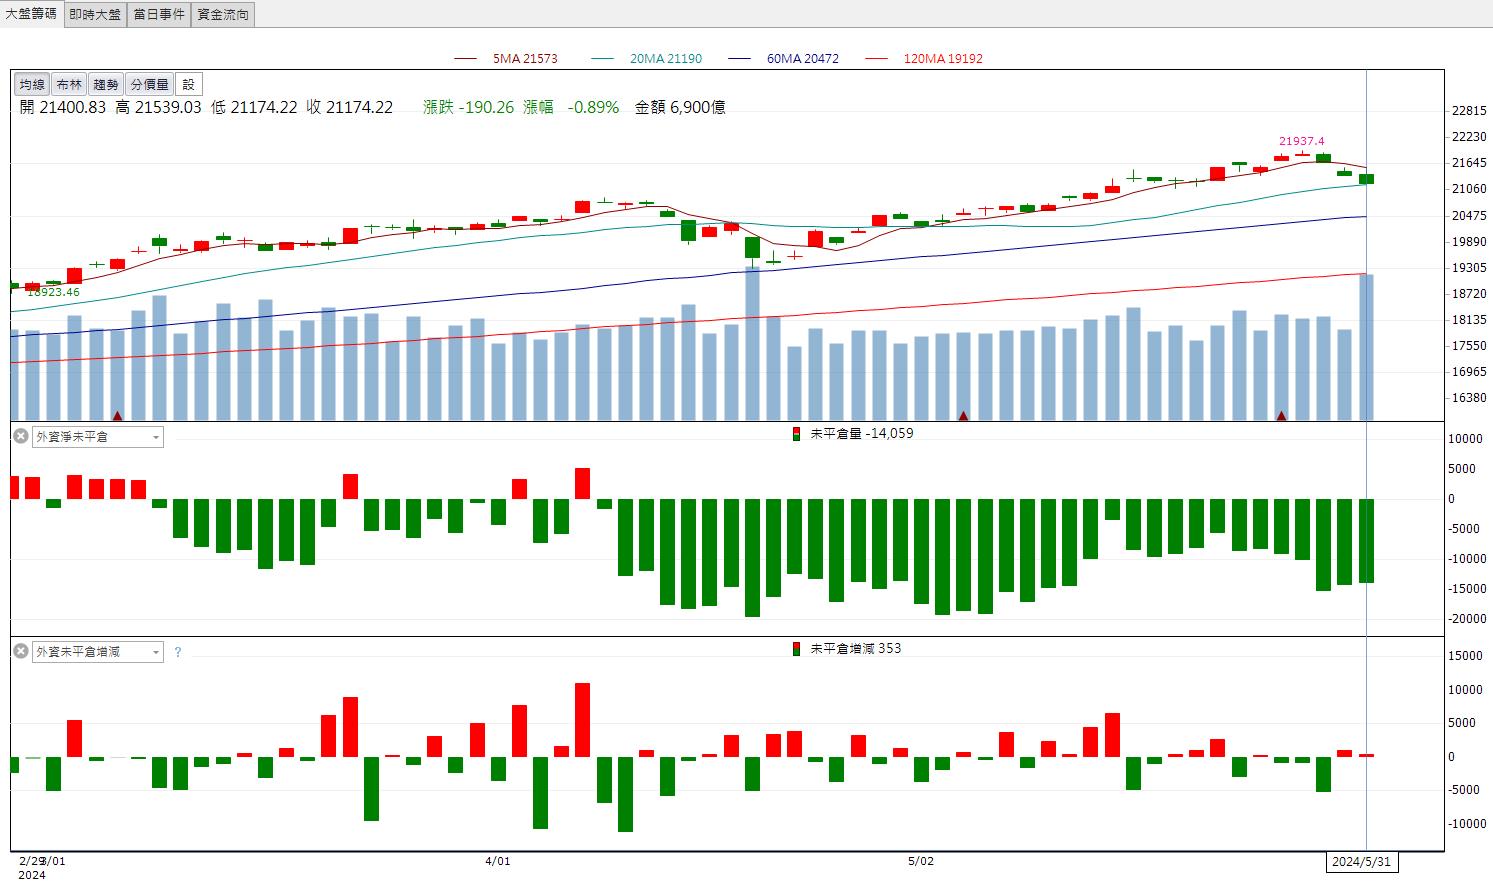
Task: Click the 4/01 date axis label
Action: 497,860
